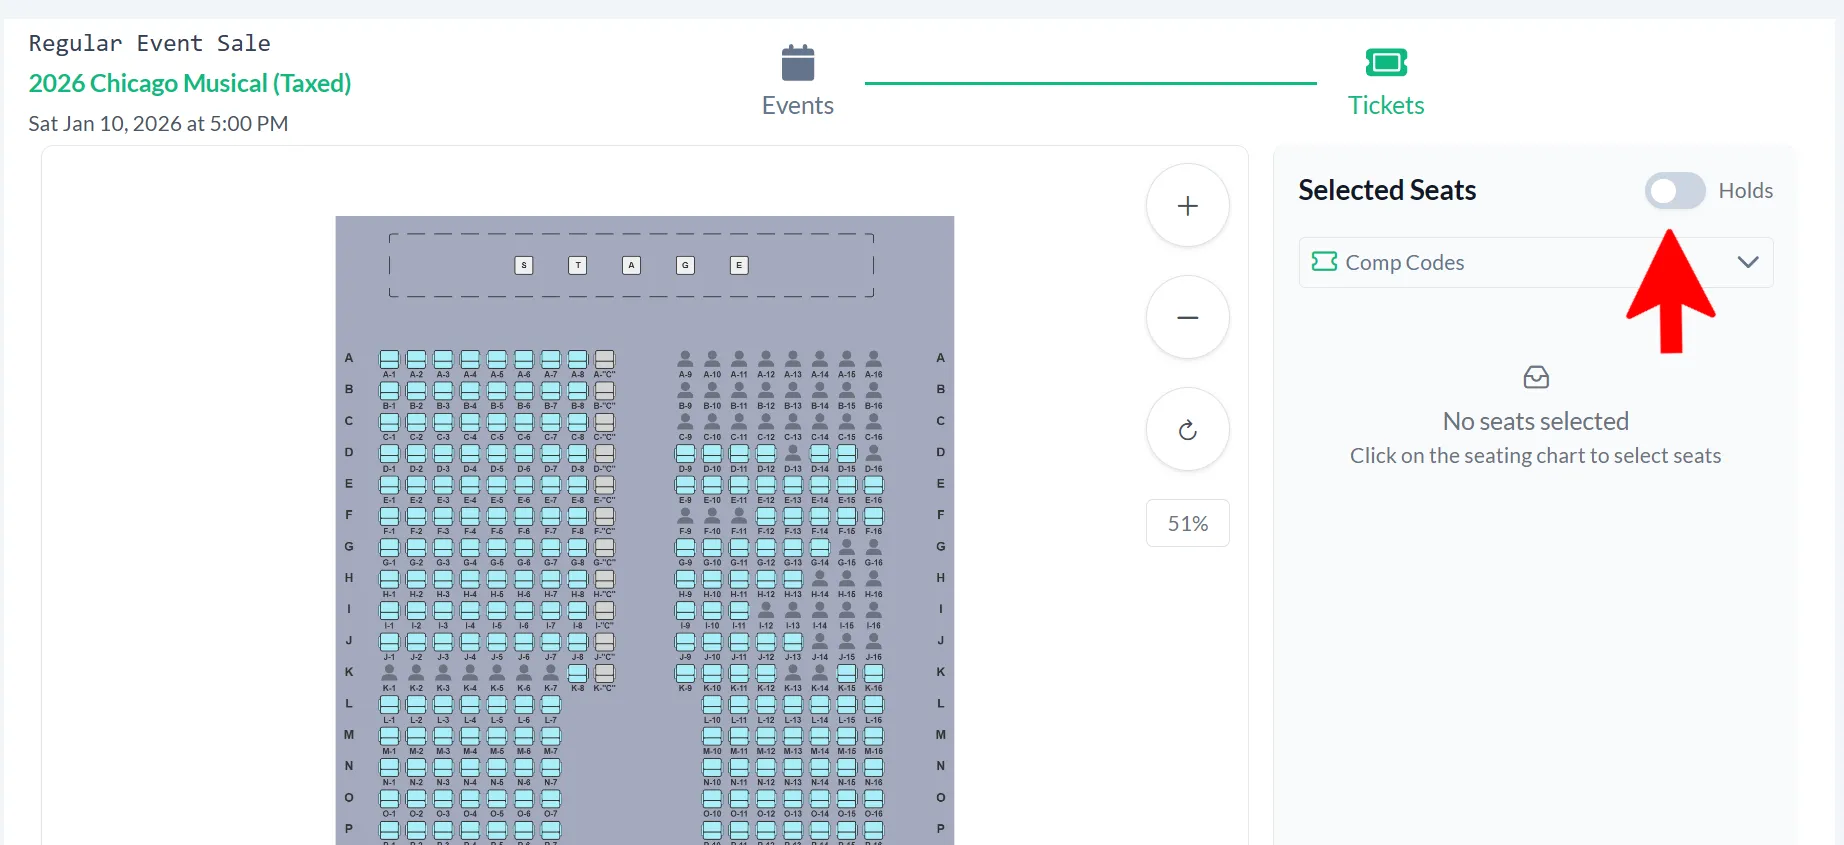Choose seat N-16 in row N
Screen dimensions: 1844x845
[873, 767]
